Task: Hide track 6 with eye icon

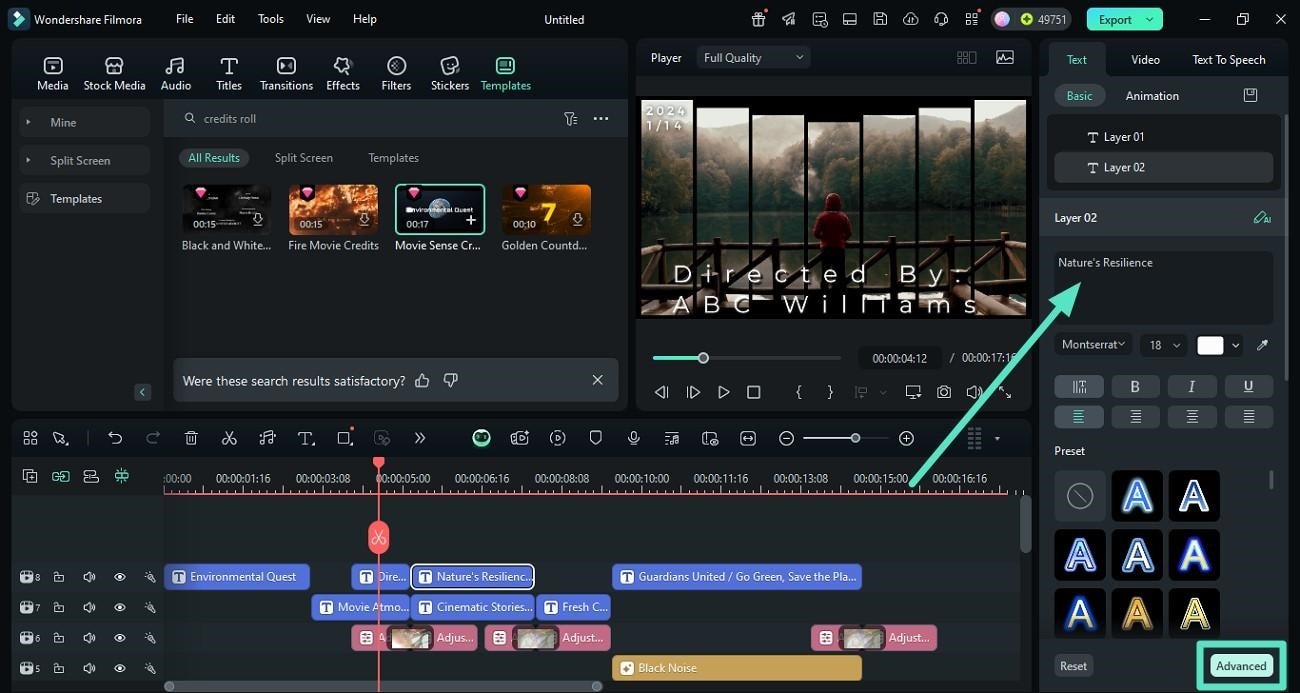Action: click(120, 638)
